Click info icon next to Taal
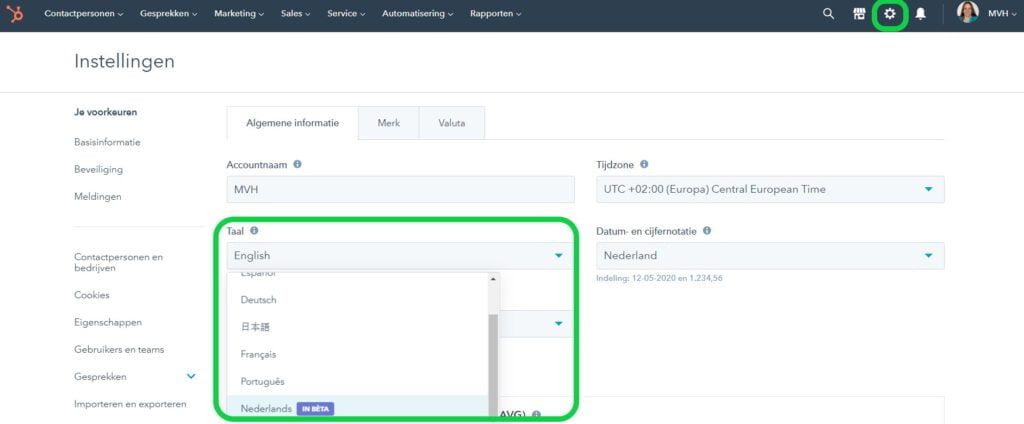Screen dimensions: 1024x424 254,230
